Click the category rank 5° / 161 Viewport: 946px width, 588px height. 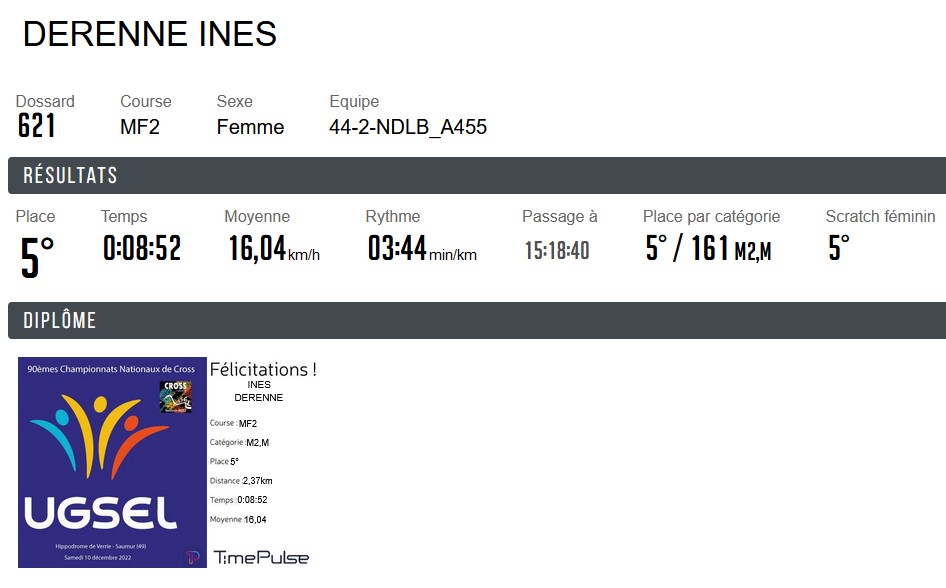(708, 248)
